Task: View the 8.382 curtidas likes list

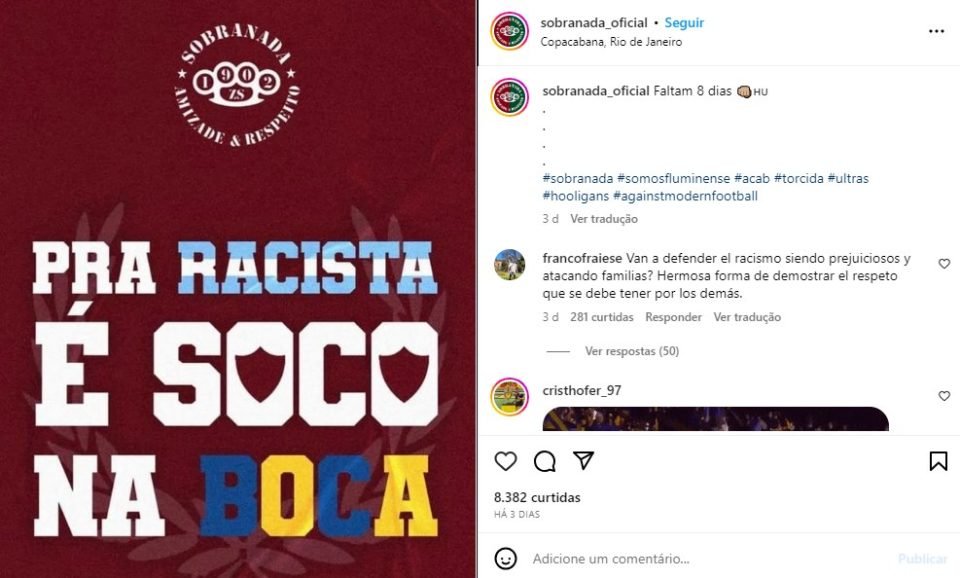Action: click(x=537, y=497)
